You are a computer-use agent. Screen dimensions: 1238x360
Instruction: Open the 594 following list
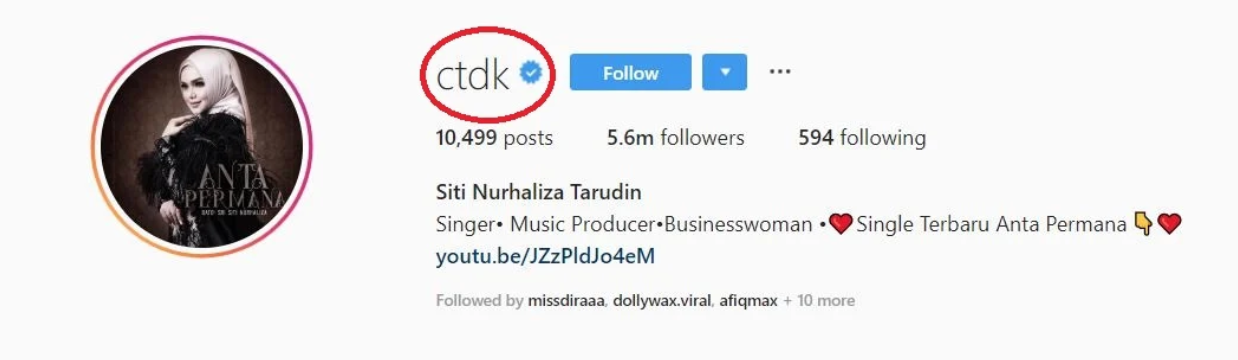point(861,138)
